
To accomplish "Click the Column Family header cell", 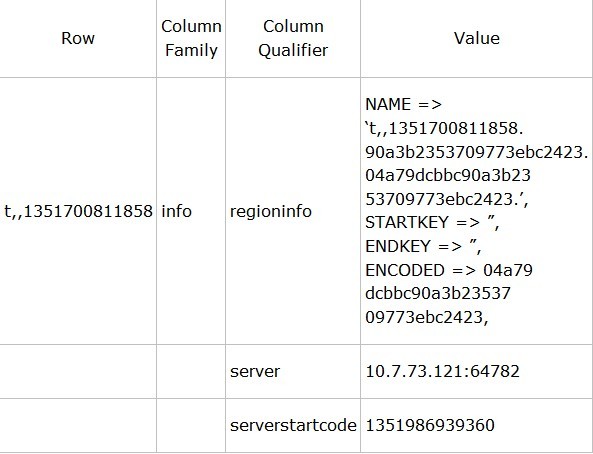I will pos(191,38).
